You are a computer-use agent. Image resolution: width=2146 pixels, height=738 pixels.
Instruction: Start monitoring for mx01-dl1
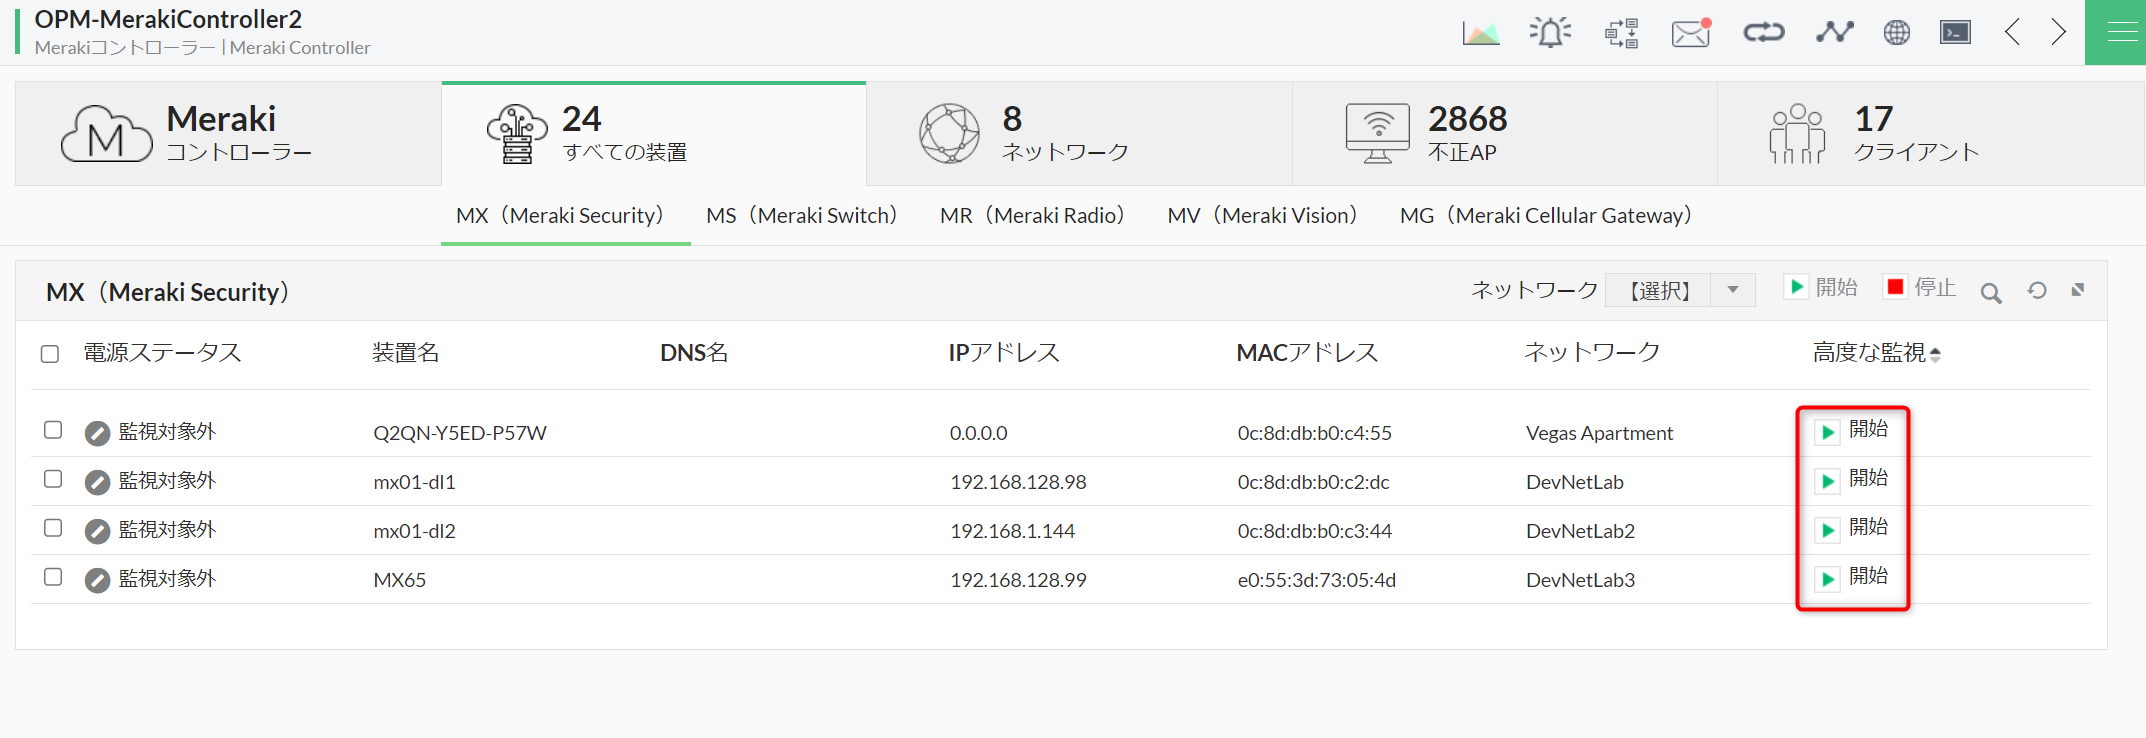[1853, 480]
